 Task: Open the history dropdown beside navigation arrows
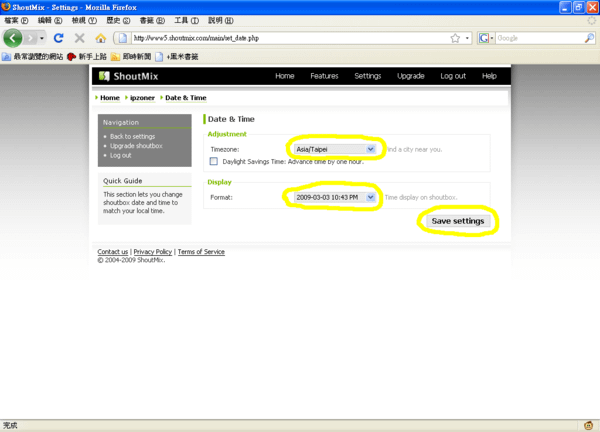[41, 38]
